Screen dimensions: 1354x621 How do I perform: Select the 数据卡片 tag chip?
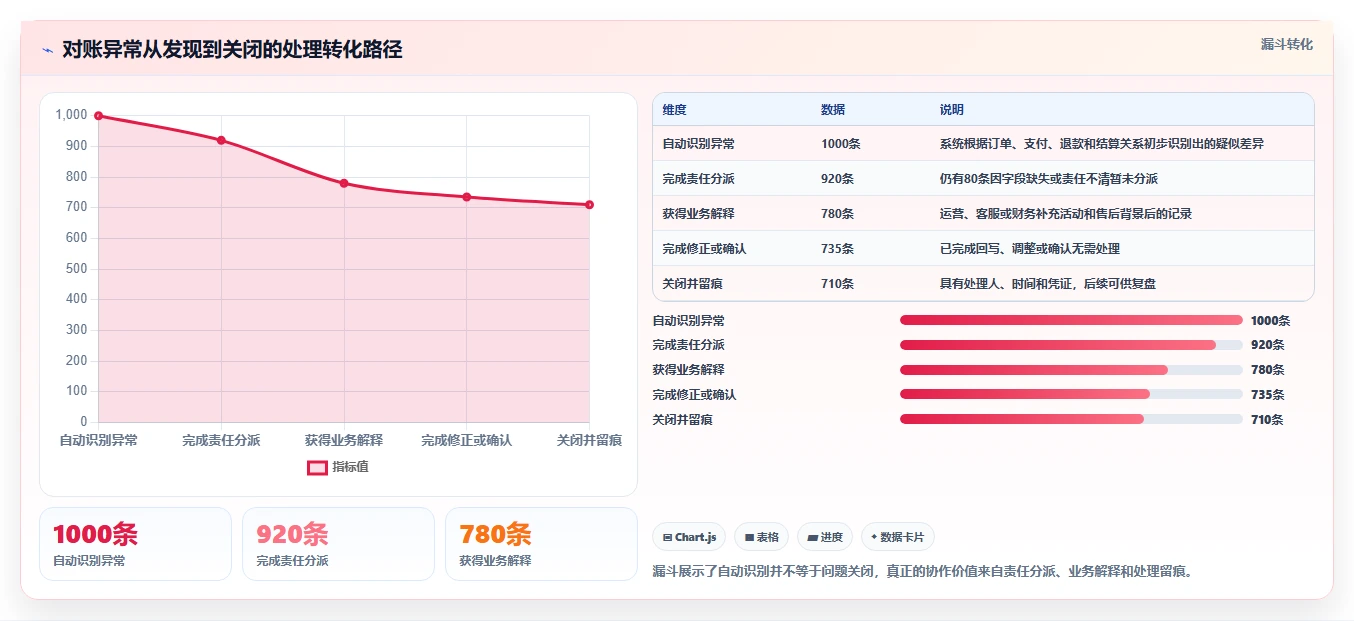897,537
